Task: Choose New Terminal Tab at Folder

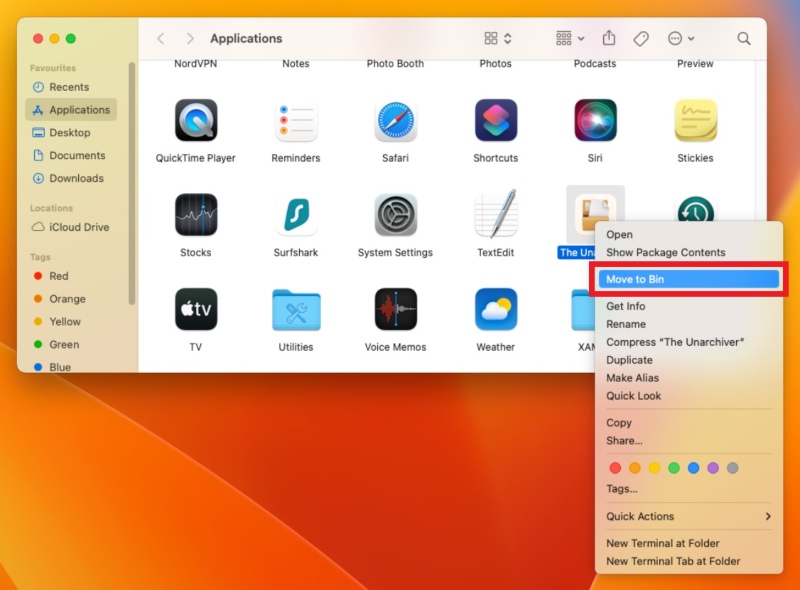Action: coord(688,561)
